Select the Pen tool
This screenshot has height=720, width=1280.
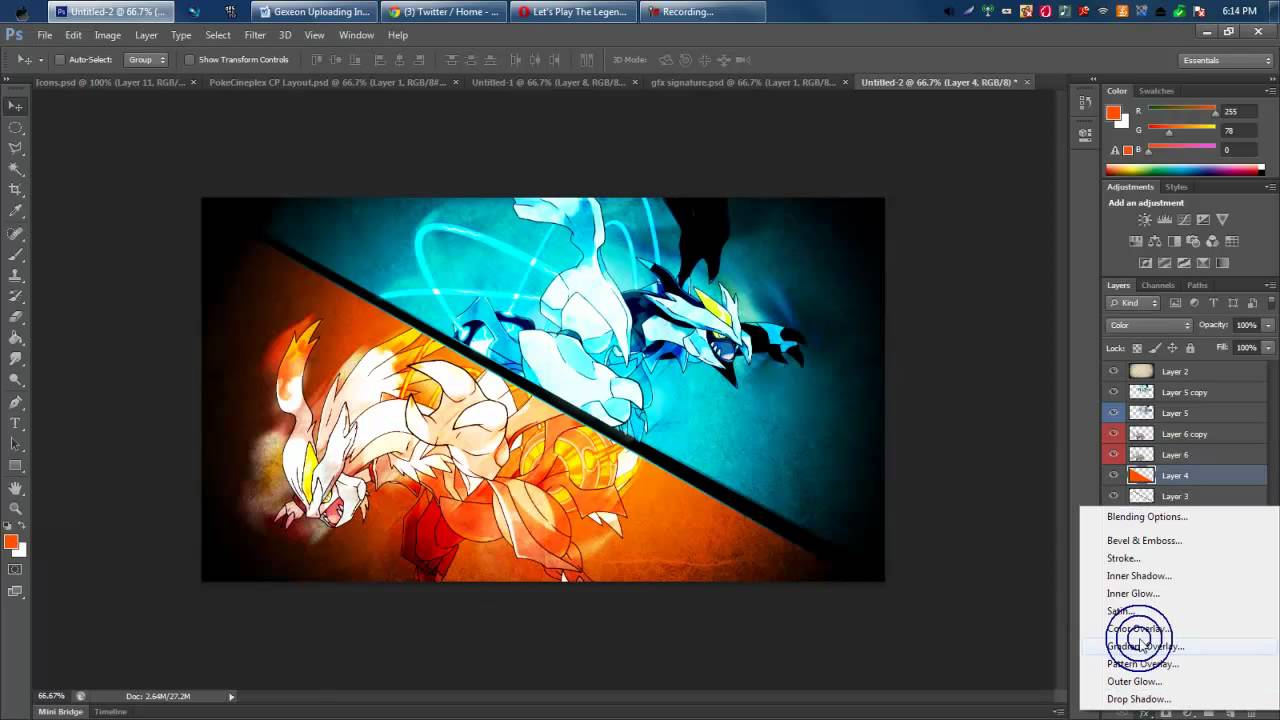(x=15, y=402)
